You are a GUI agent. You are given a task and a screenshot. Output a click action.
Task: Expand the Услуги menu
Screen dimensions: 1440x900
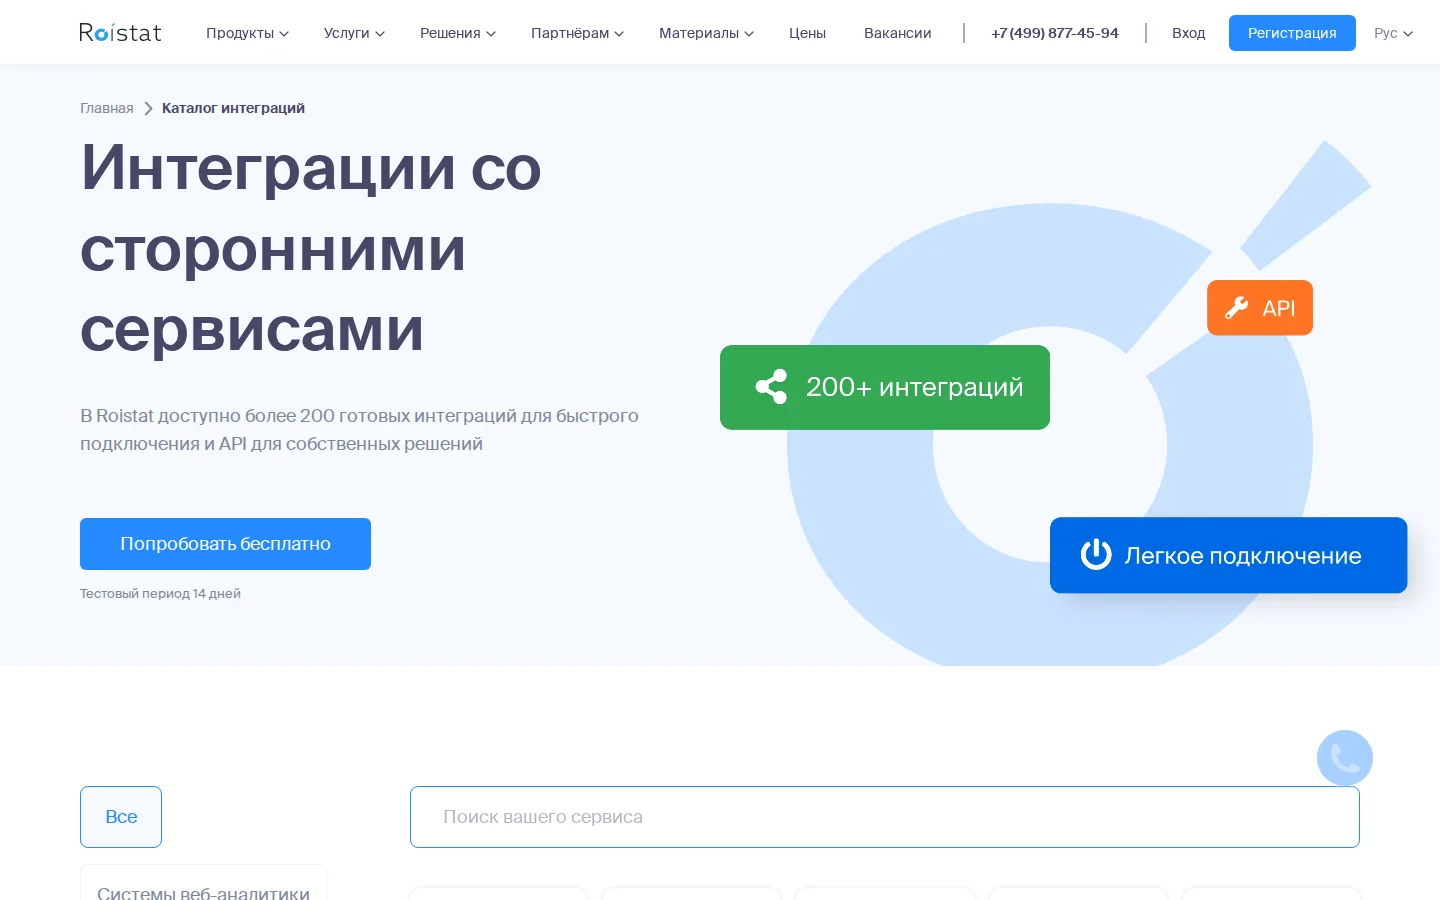(x=354, y=33)
